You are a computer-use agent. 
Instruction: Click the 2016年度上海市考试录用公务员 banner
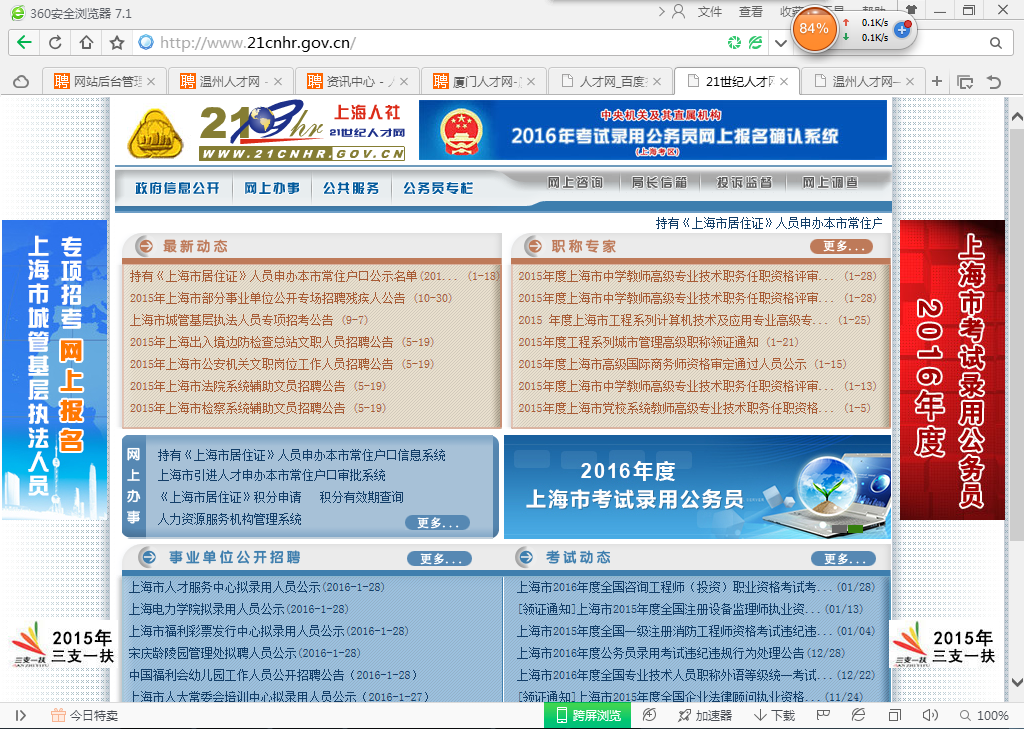697,487
